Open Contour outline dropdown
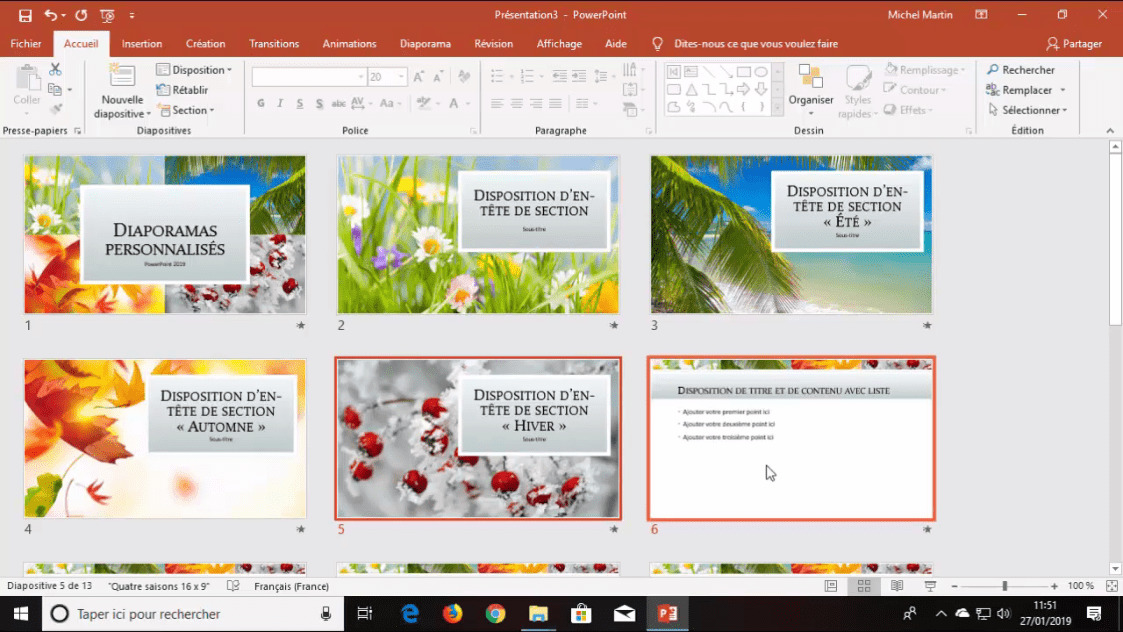Viewport: 1123px width, 632px height. click(915, 90)
